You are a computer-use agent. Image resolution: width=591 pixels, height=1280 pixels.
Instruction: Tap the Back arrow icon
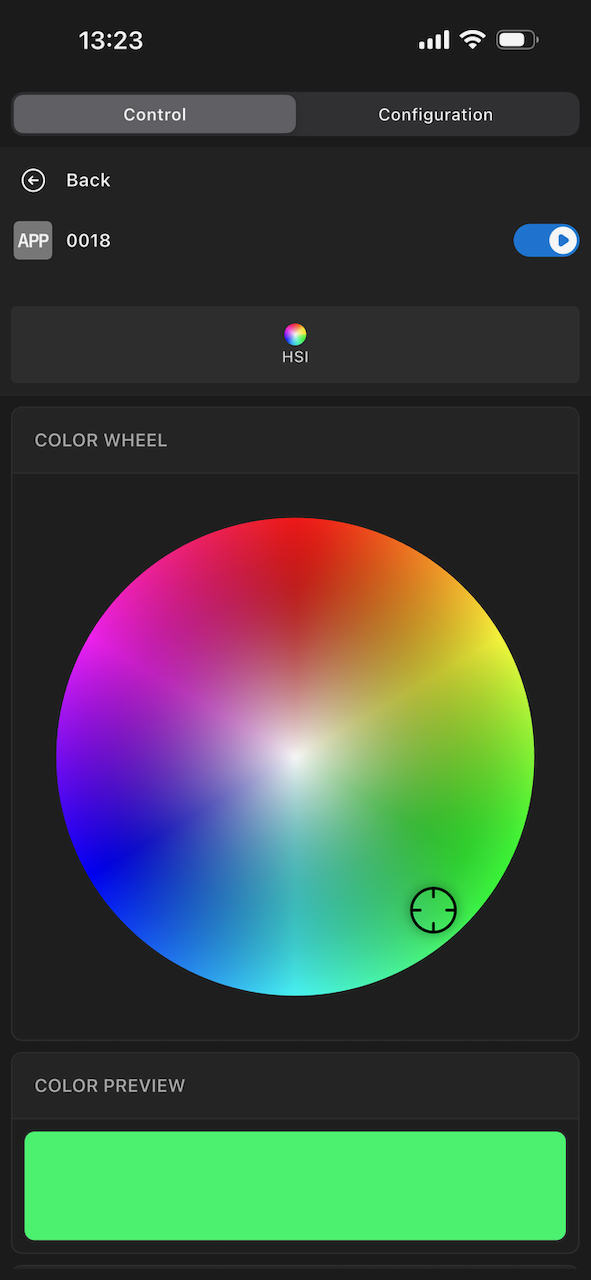click(33, 180)
